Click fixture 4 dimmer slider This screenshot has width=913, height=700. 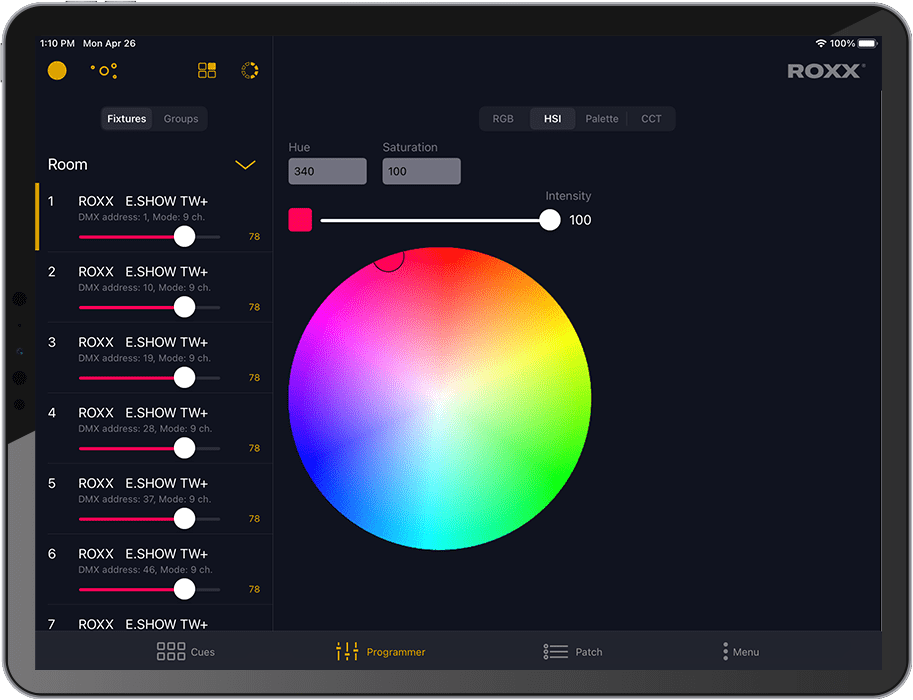pyautogui.click(x=150, y=448)
